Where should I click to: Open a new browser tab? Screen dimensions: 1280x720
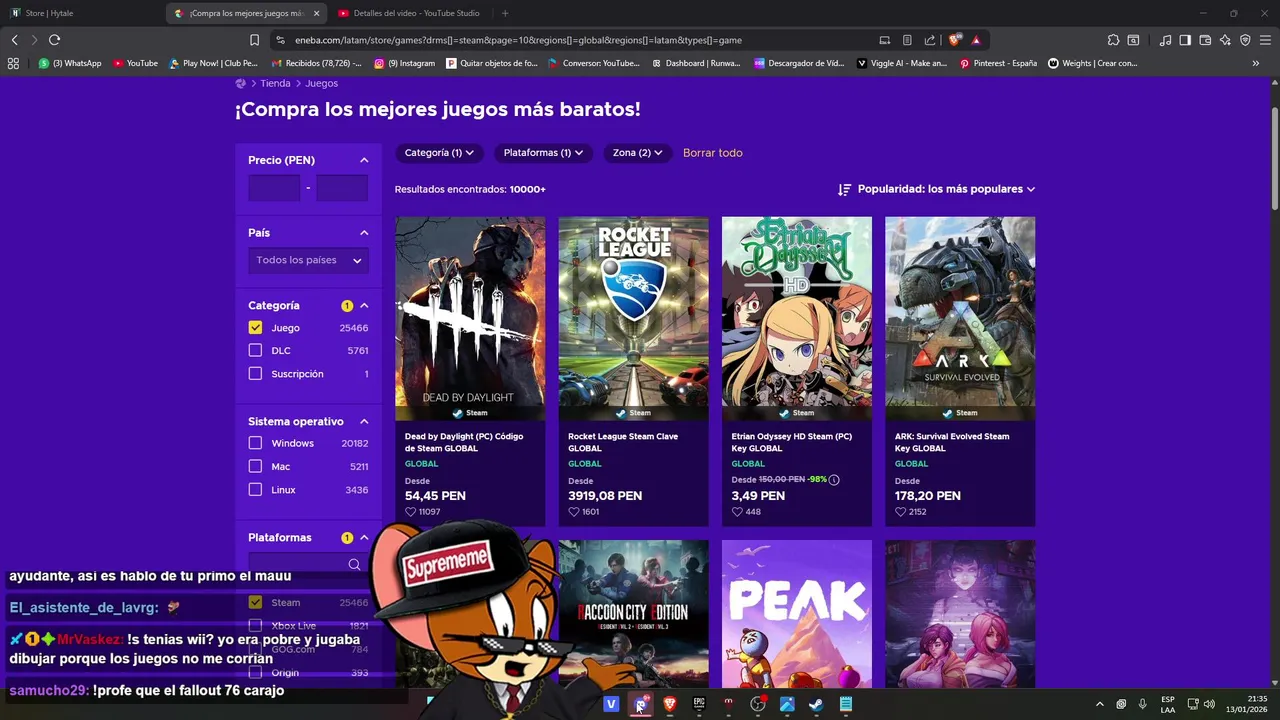click(x=505, y=13)
